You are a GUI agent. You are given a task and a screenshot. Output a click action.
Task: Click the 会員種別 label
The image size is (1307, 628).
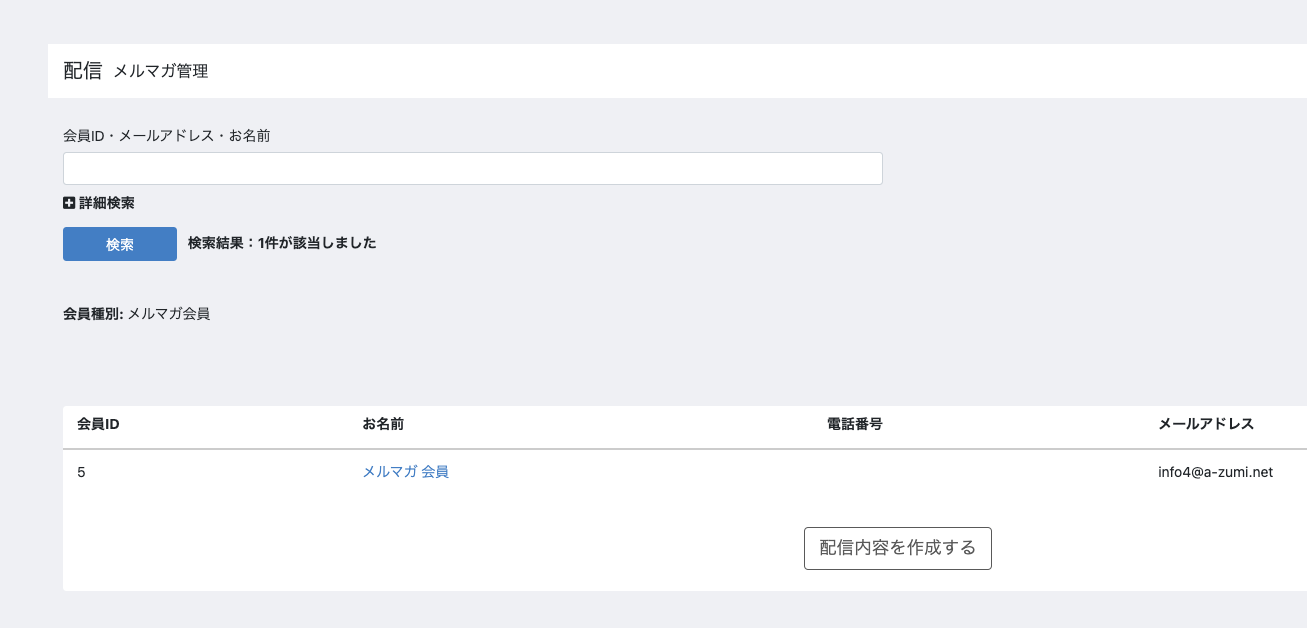[x=93, y=314]
